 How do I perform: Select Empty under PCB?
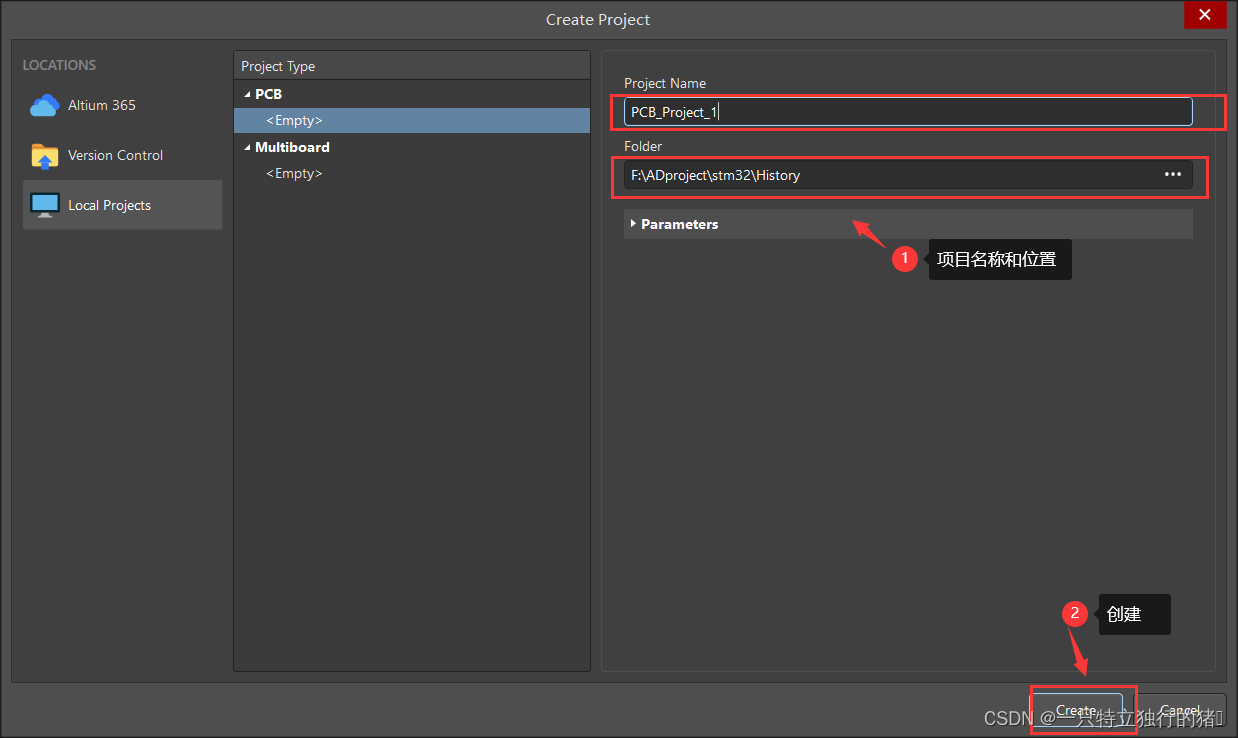pos(412,120)
